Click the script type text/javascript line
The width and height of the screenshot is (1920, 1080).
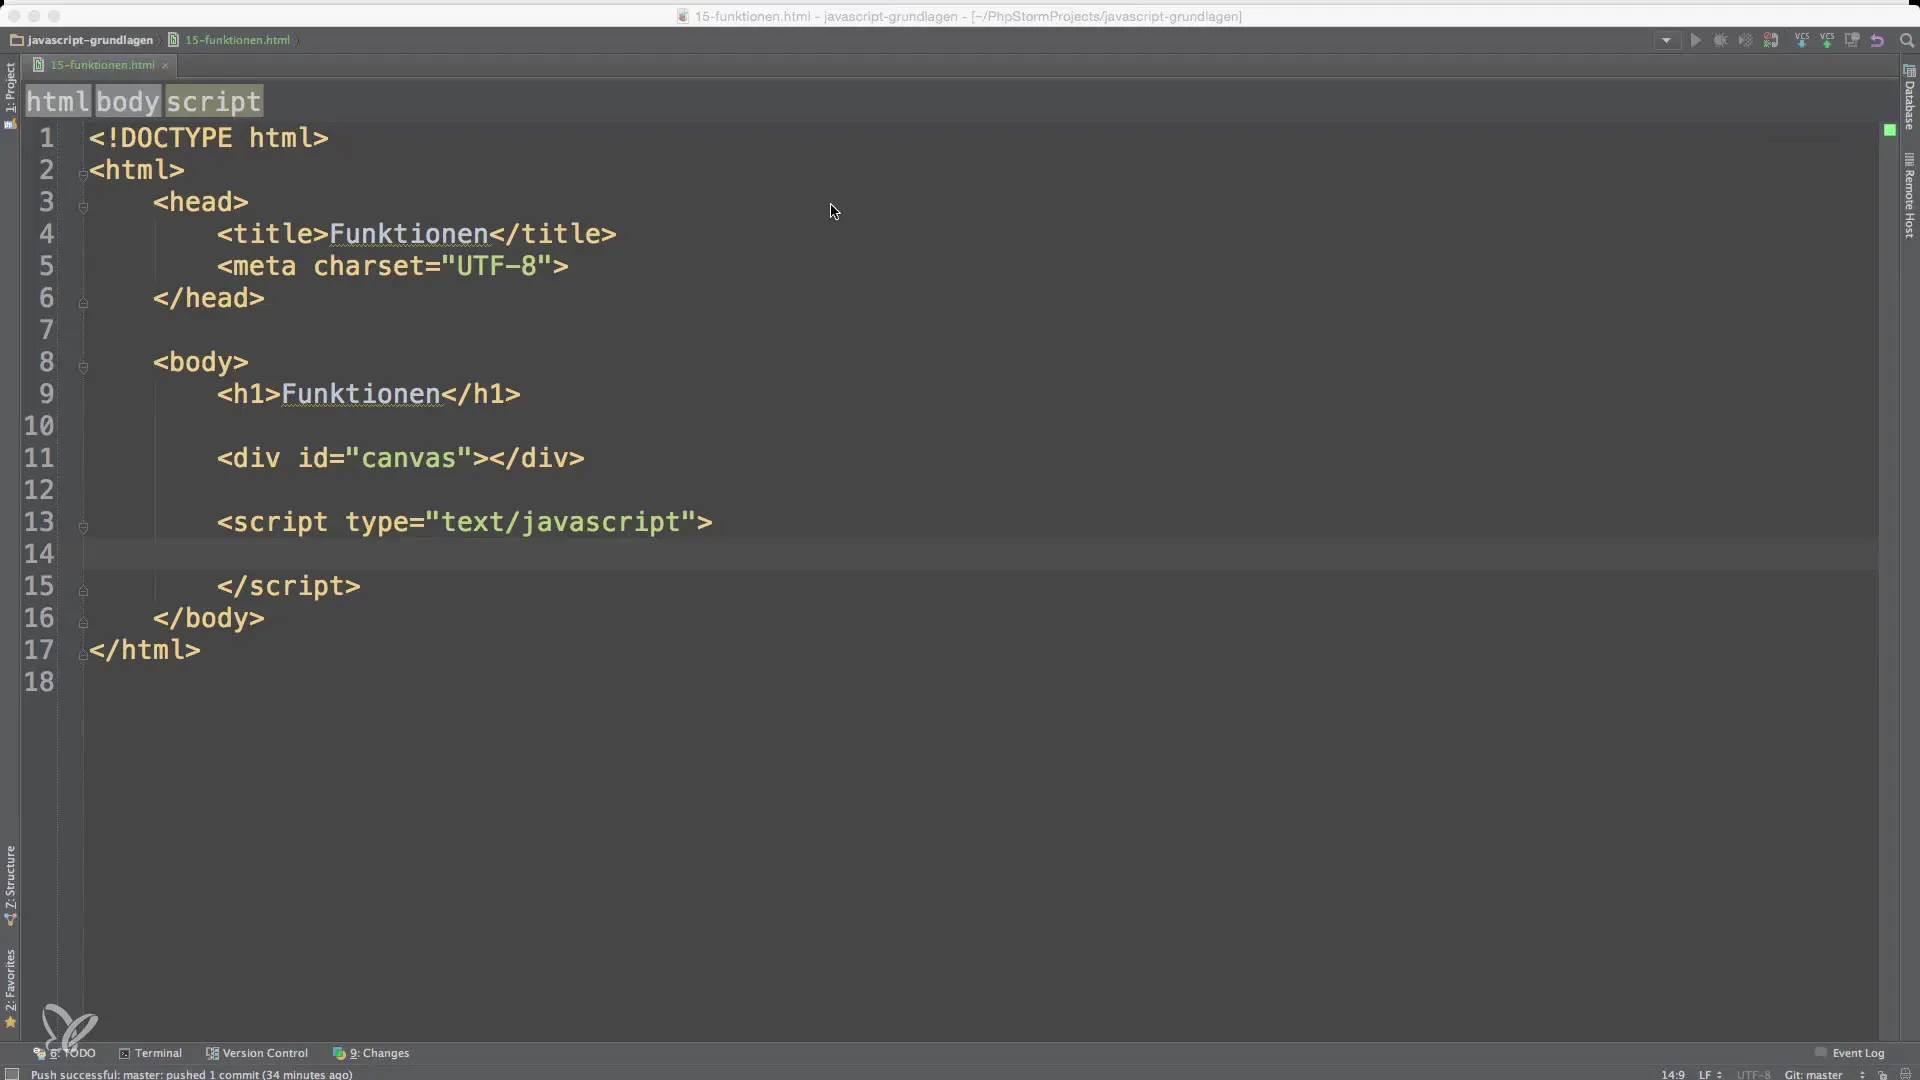(x=464, y=522)
